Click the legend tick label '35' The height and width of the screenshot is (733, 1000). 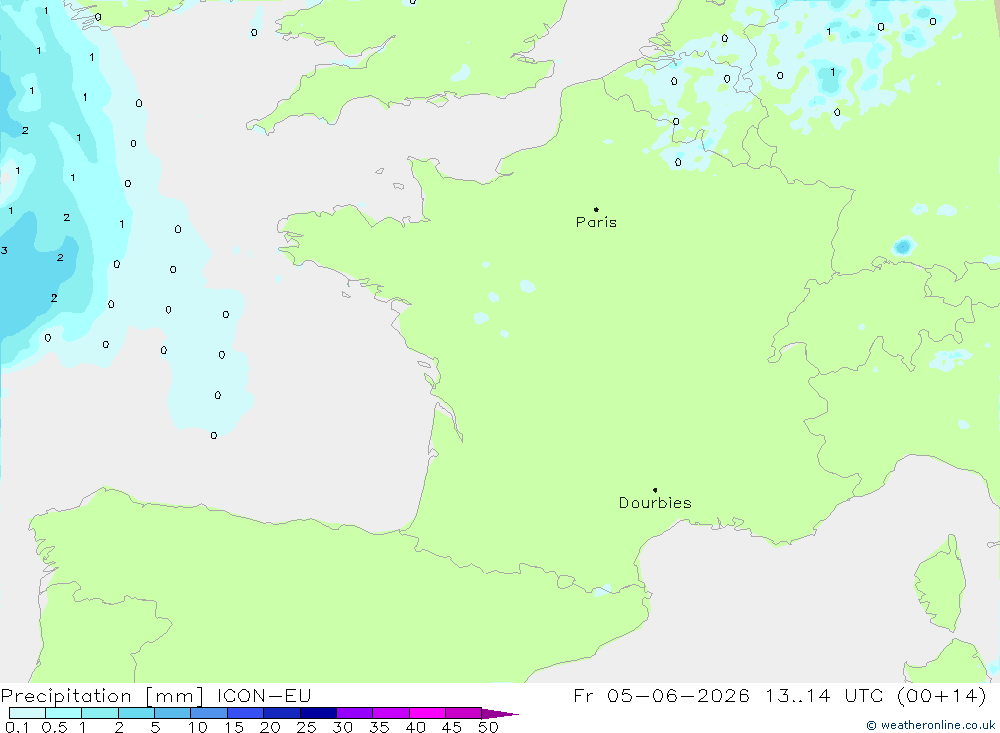(x=379, y=727)
